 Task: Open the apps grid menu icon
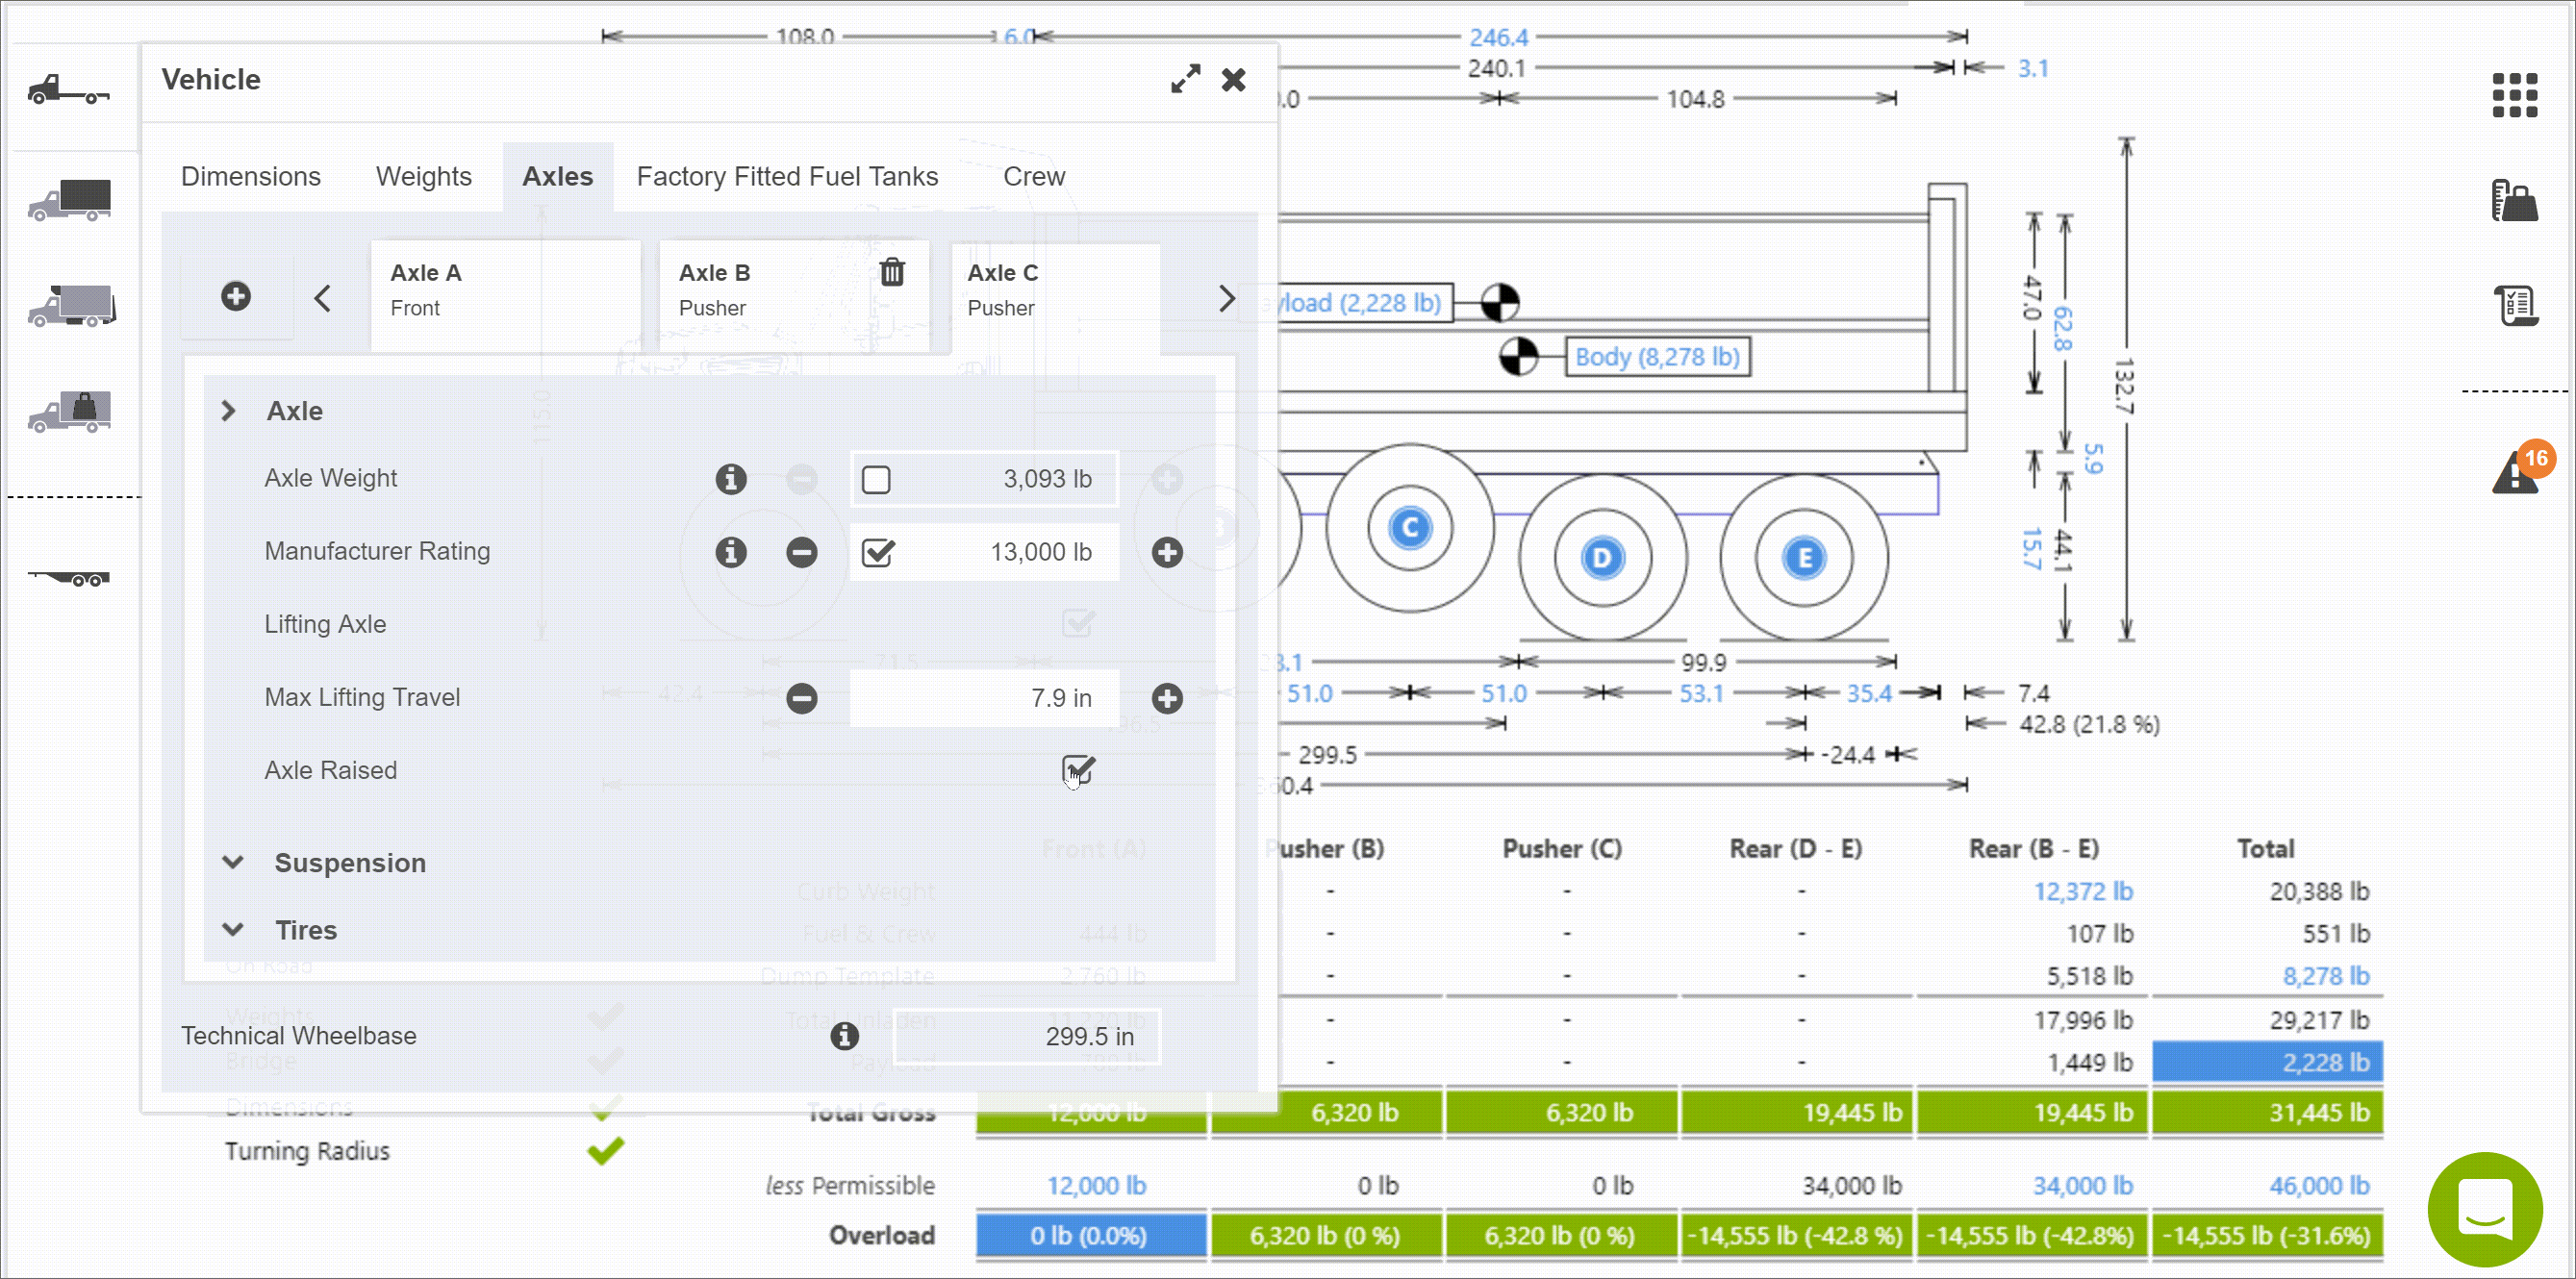[x=2514, y=96]
